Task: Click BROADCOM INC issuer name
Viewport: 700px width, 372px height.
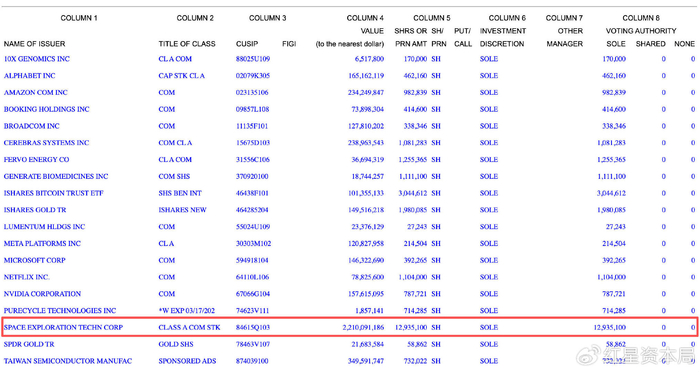Action: (31, 126)
